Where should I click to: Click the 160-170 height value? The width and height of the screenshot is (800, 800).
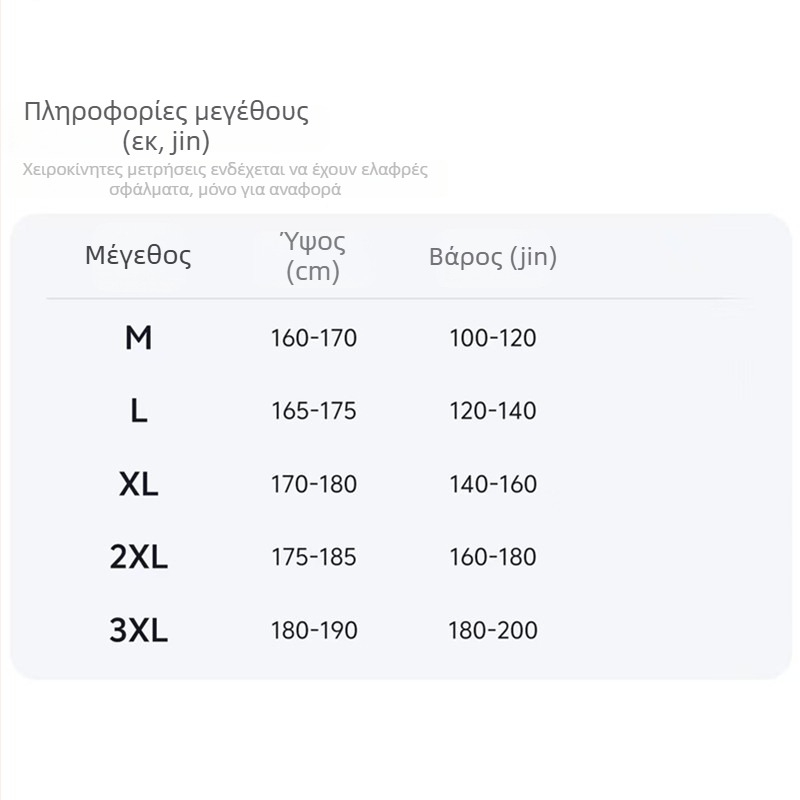[313, 338]
